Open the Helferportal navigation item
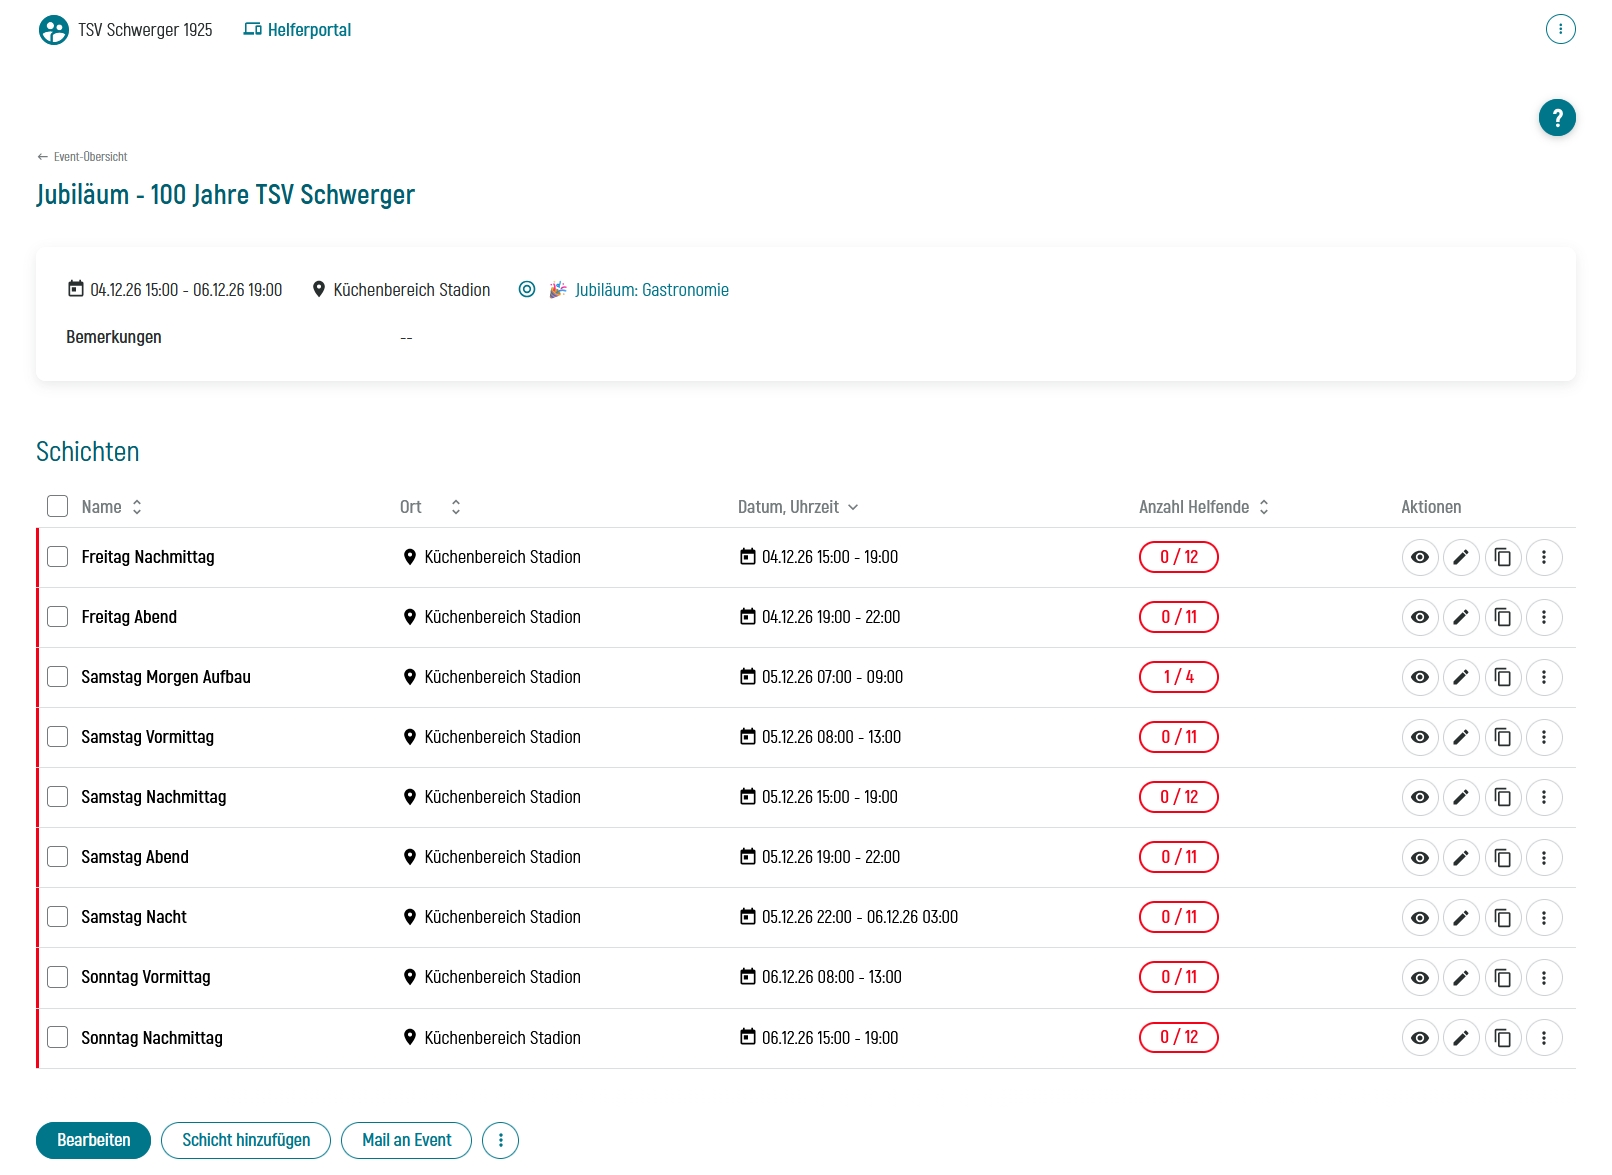 pyautogui.click(x=298, y=30)
